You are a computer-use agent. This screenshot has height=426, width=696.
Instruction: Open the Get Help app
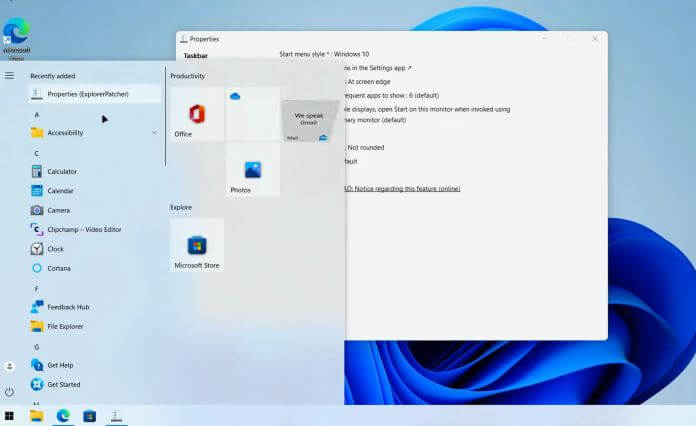[95, 365]
